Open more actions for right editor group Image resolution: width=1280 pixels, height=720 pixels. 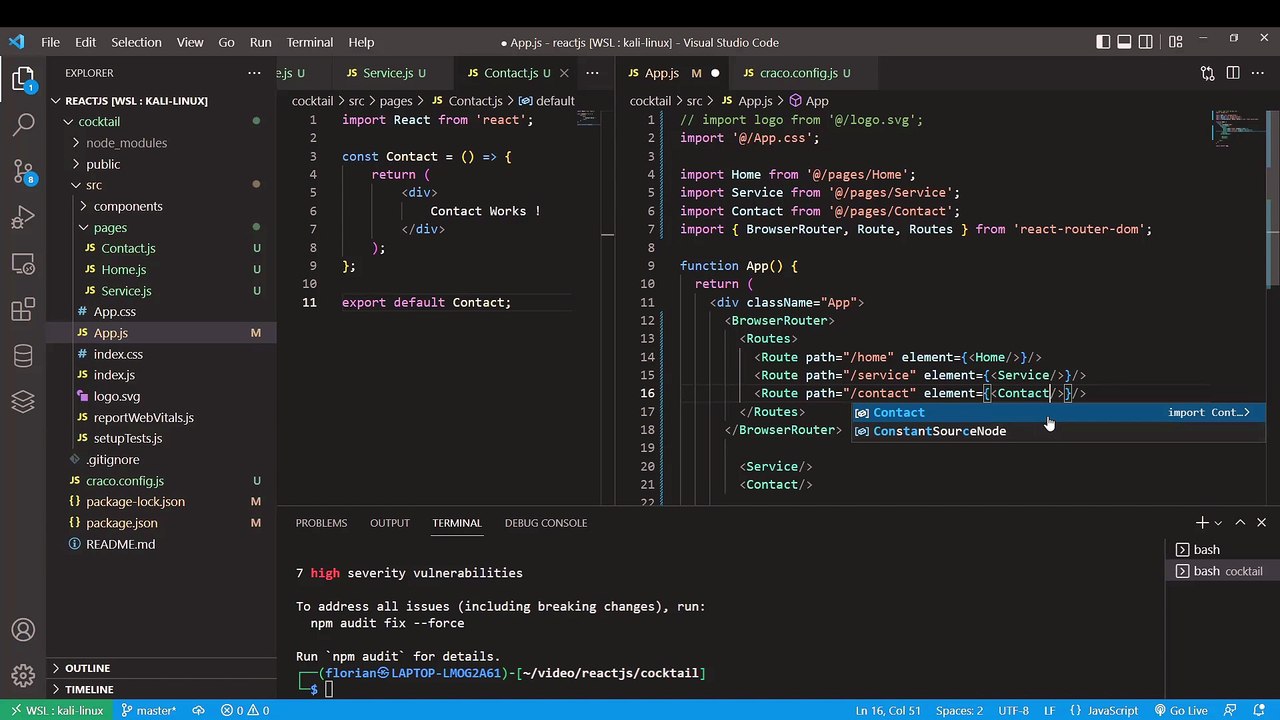[1259, 73]
